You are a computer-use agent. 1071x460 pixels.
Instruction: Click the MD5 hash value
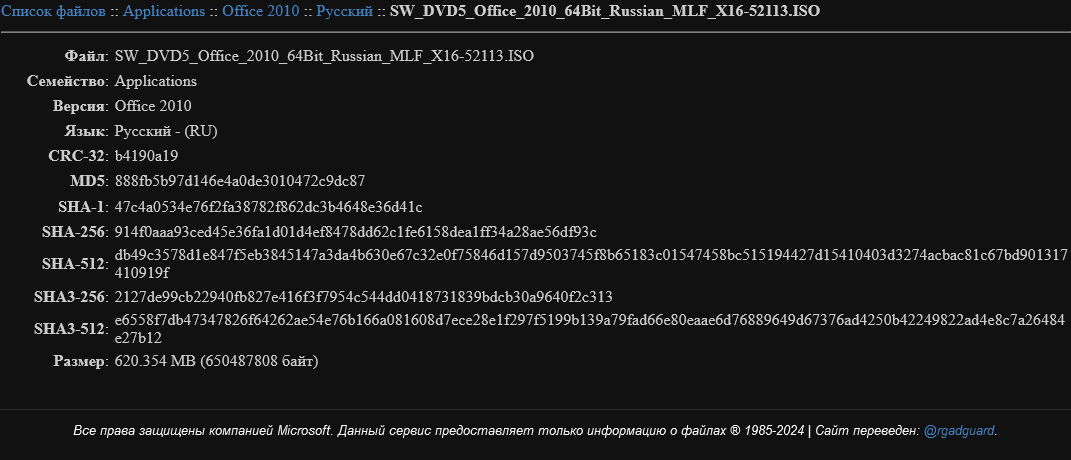pos(240,181)
